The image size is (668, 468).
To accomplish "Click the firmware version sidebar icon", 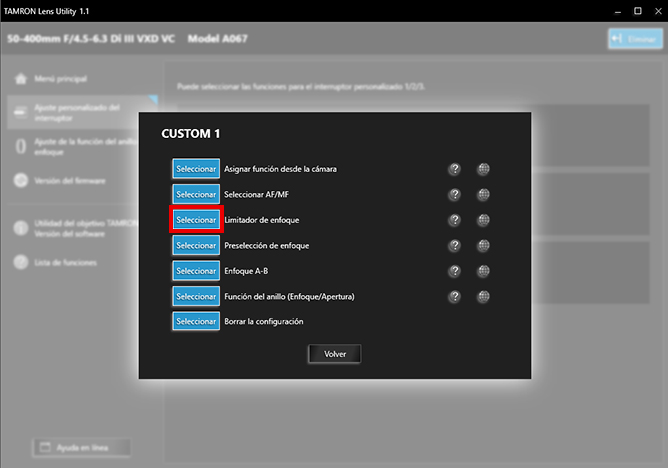I will [20, 181].
